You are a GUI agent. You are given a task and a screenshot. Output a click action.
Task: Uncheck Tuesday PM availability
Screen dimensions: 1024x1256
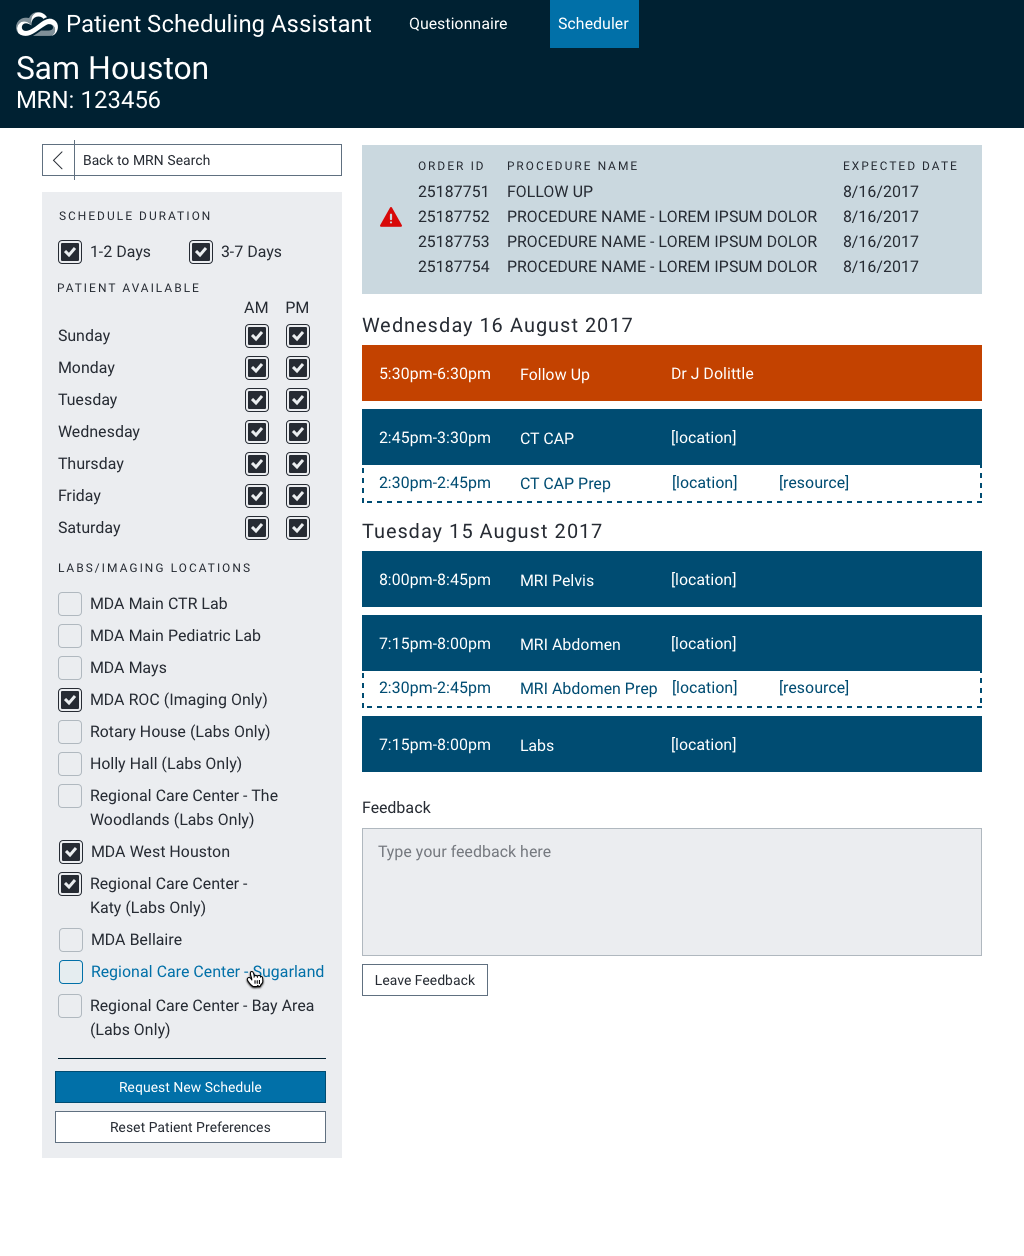[298, 400]
